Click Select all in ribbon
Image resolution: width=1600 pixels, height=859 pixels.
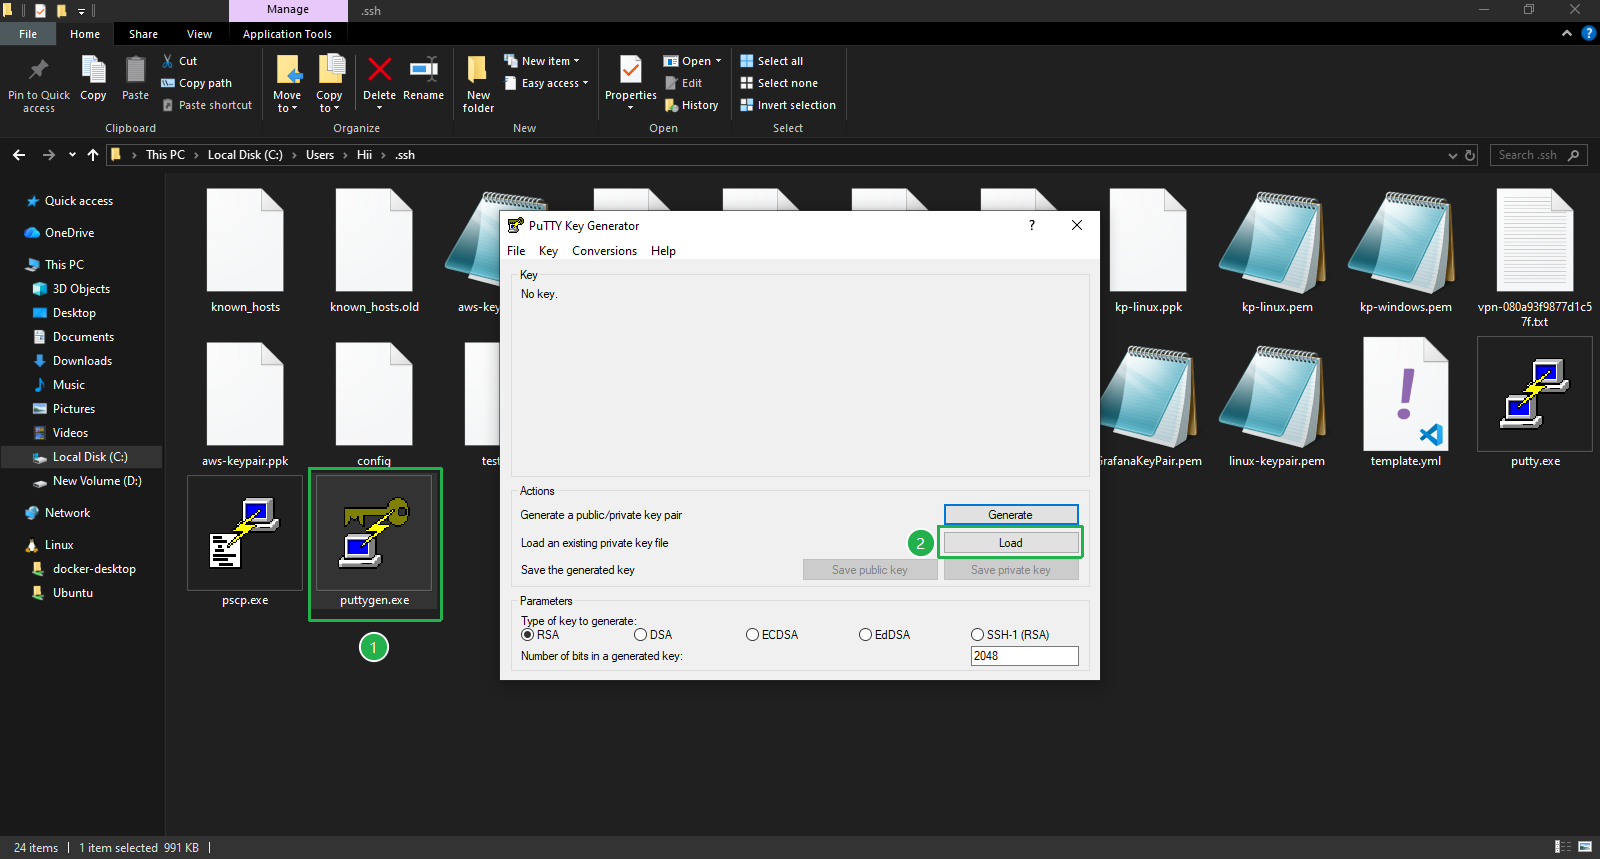[772, 61]
